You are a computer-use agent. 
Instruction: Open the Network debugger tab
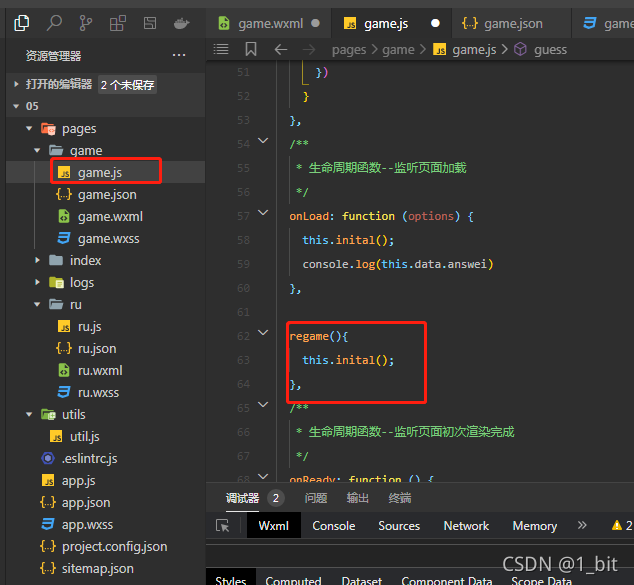[x=466, y=526]
